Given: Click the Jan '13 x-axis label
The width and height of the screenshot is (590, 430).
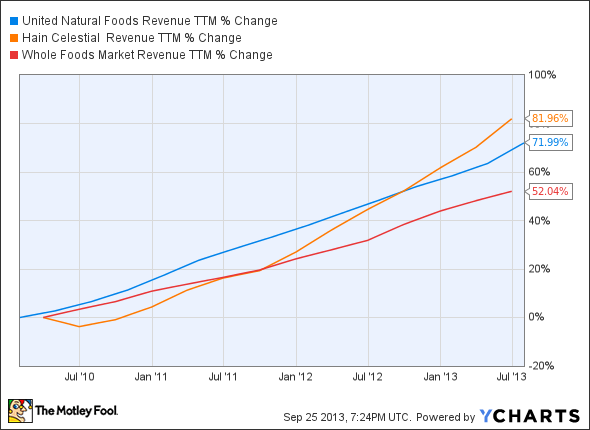Looking at the screenshot, I should (440, 377).
